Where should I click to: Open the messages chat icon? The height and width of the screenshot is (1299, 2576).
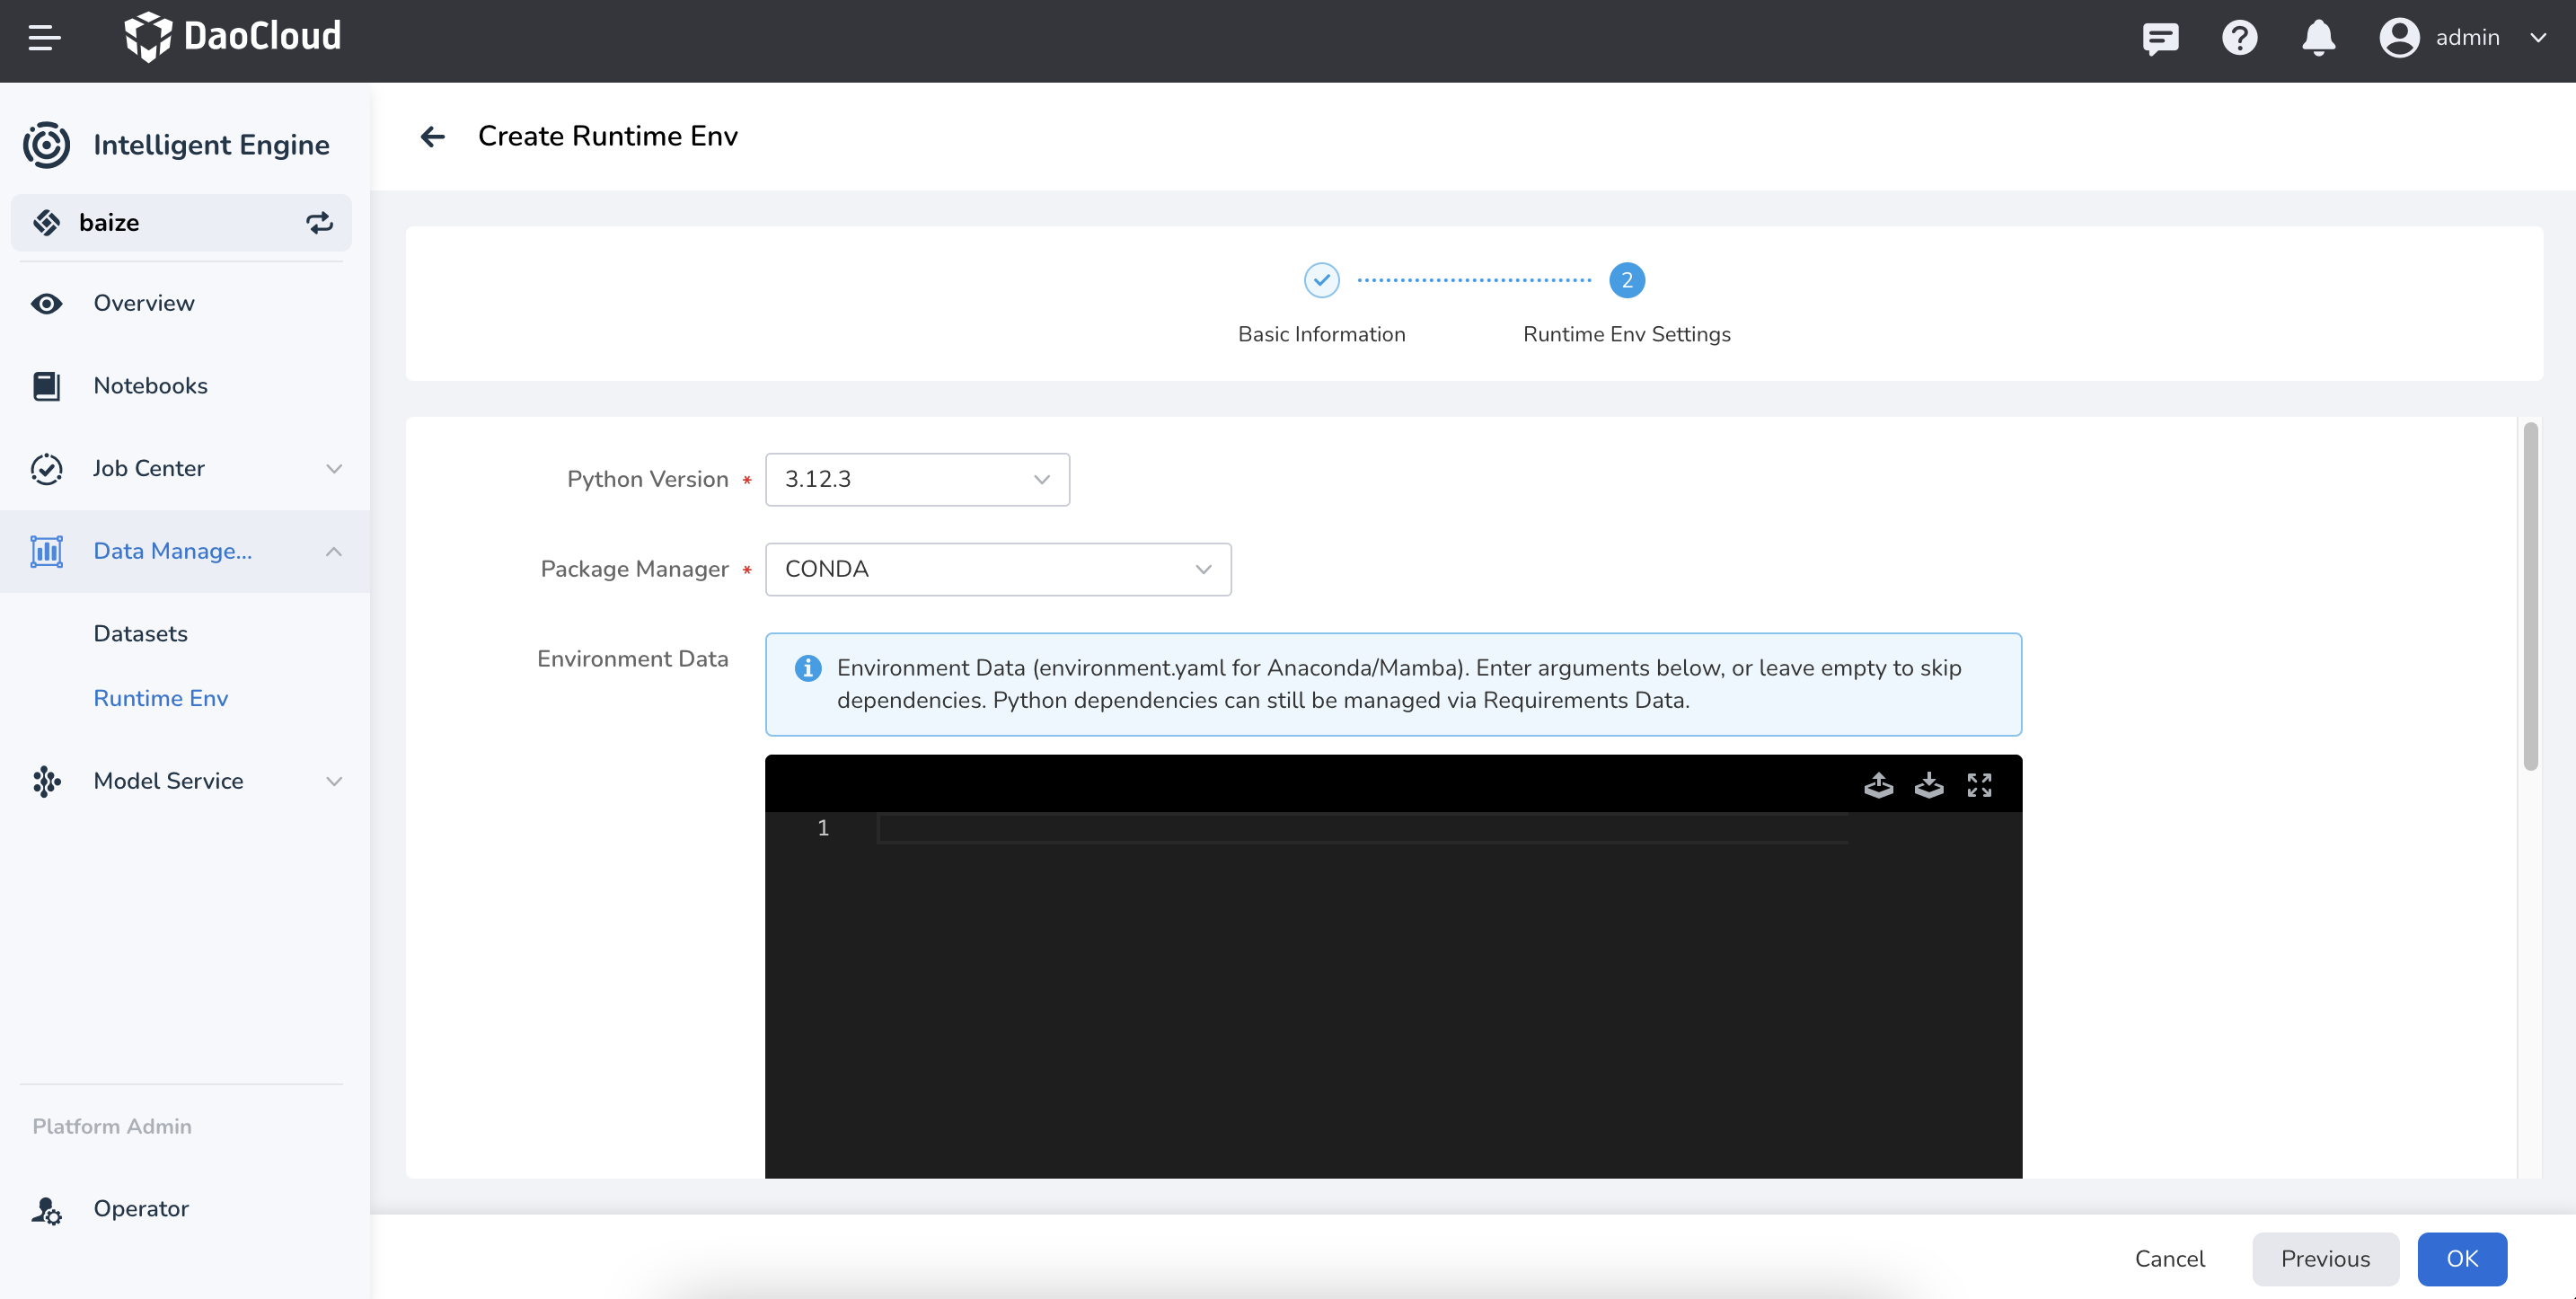click(2160, 38)
